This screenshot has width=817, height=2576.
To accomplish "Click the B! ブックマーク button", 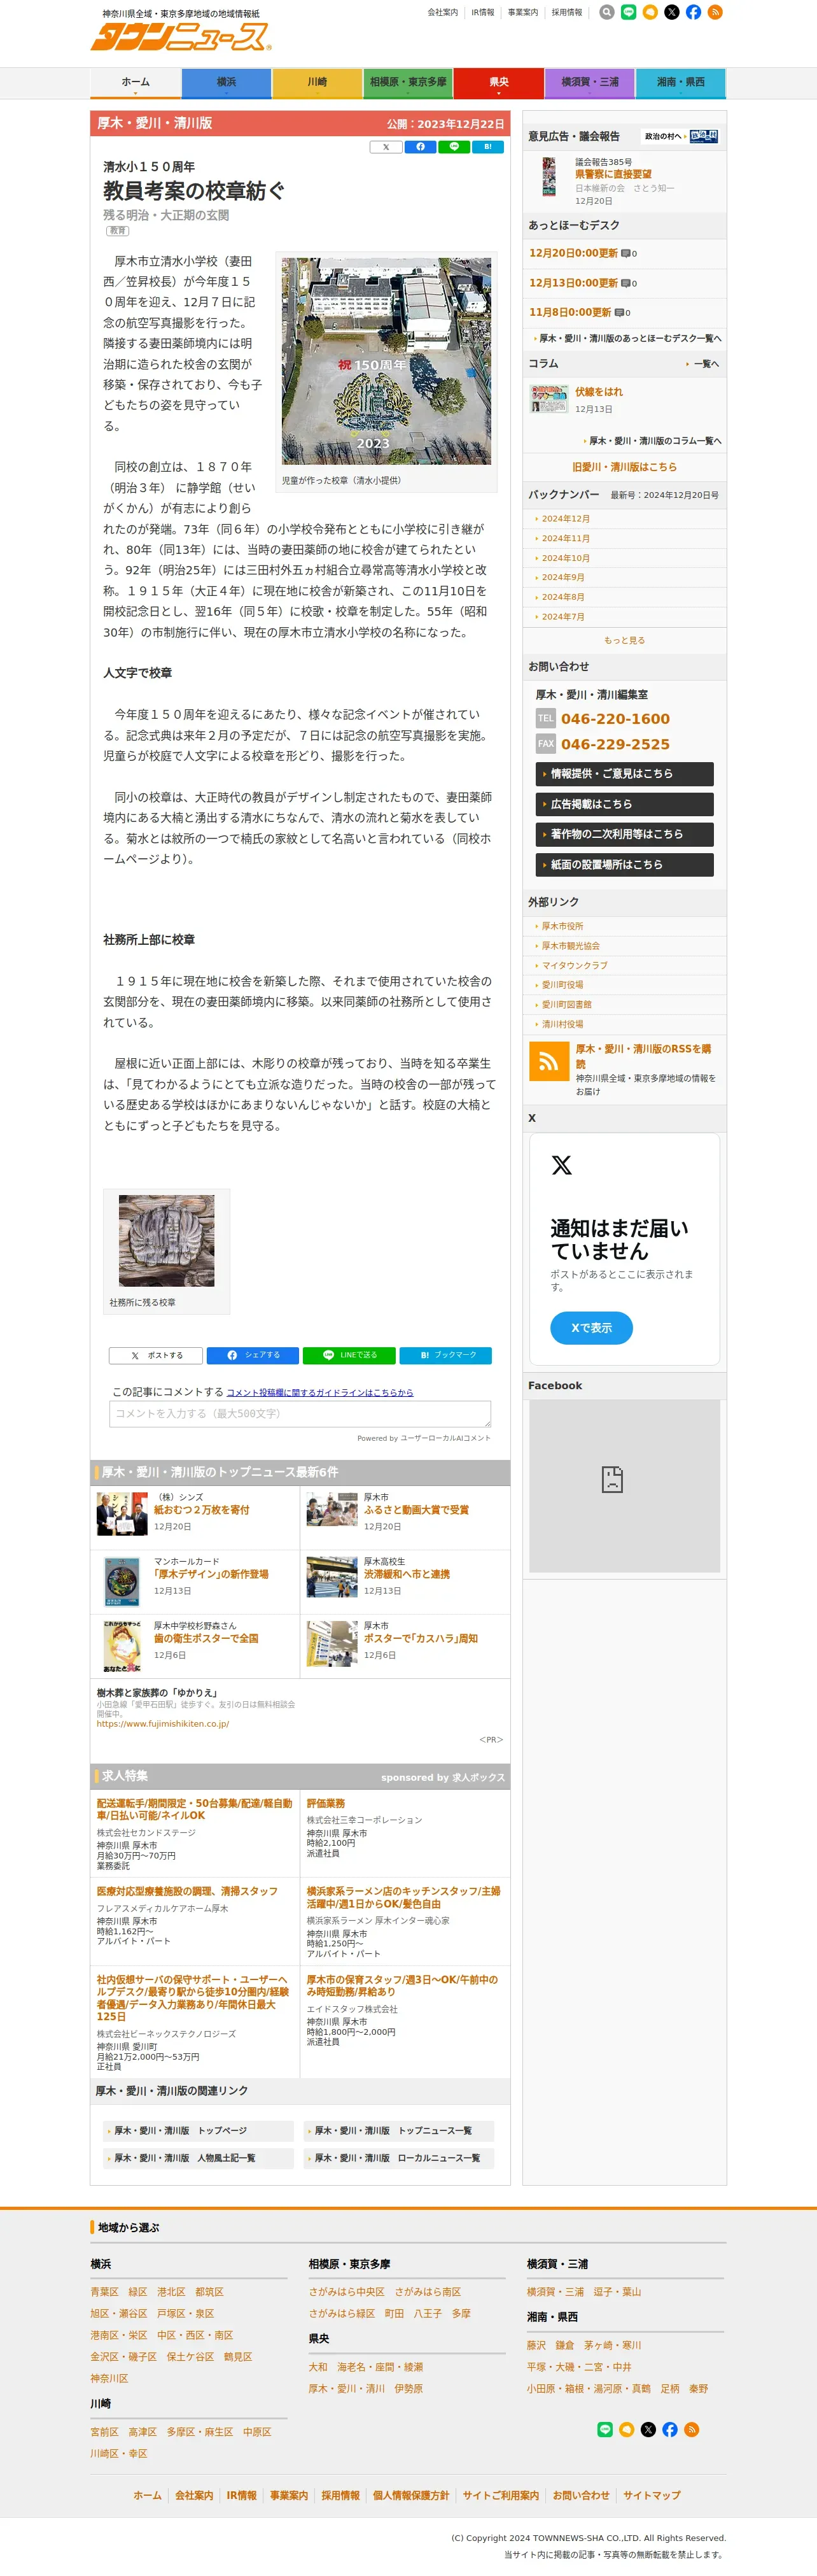I will click(446, 1355).
